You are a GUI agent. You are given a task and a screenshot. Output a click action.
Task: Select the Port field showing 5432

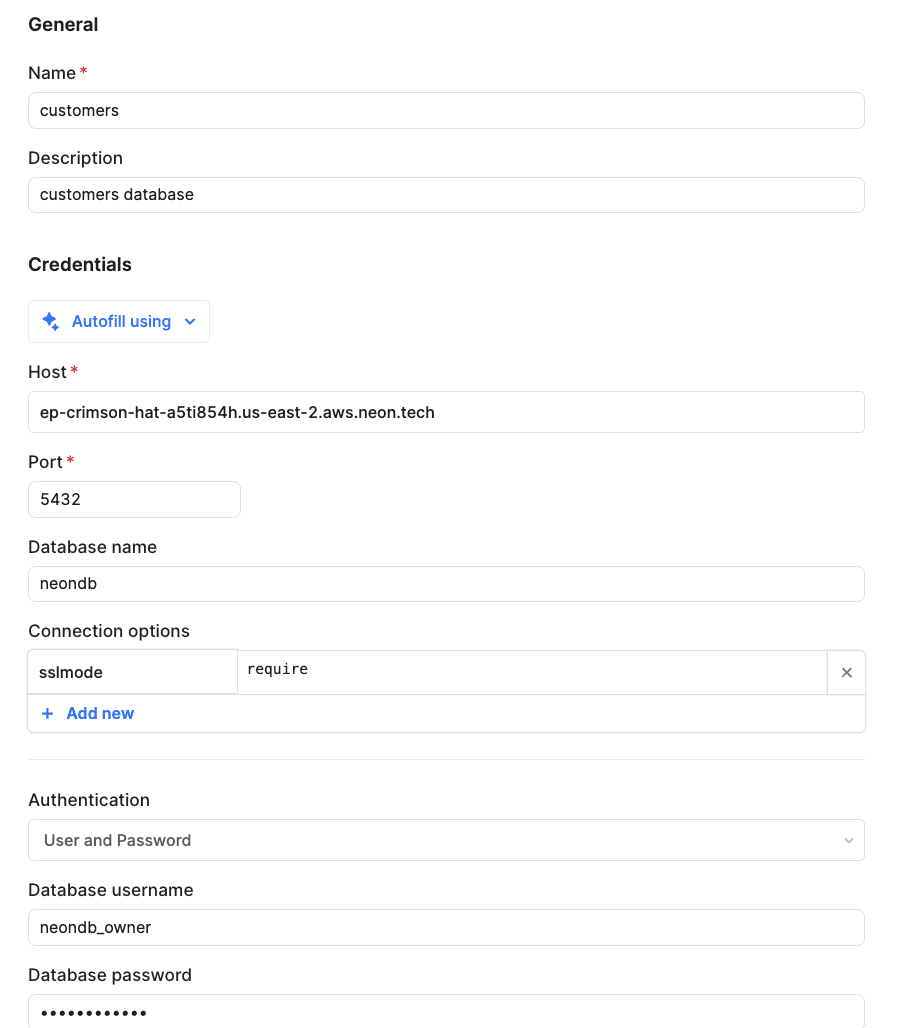134,499
